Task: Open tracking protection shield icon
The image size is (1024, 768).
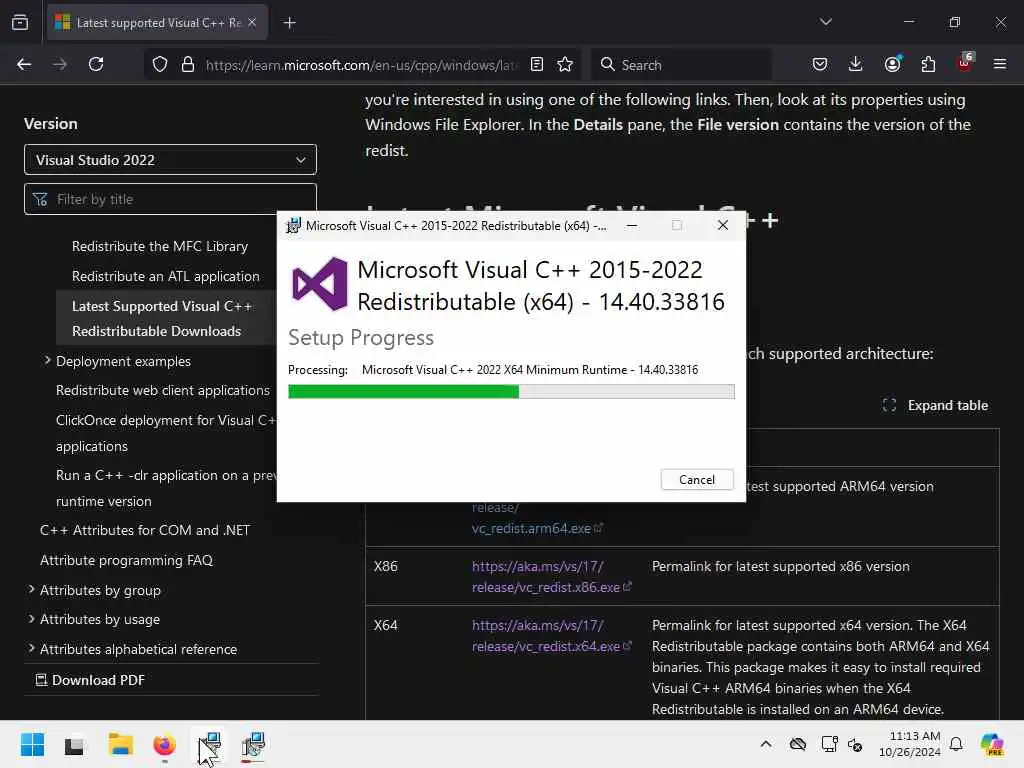Action: tap(160, 64)
